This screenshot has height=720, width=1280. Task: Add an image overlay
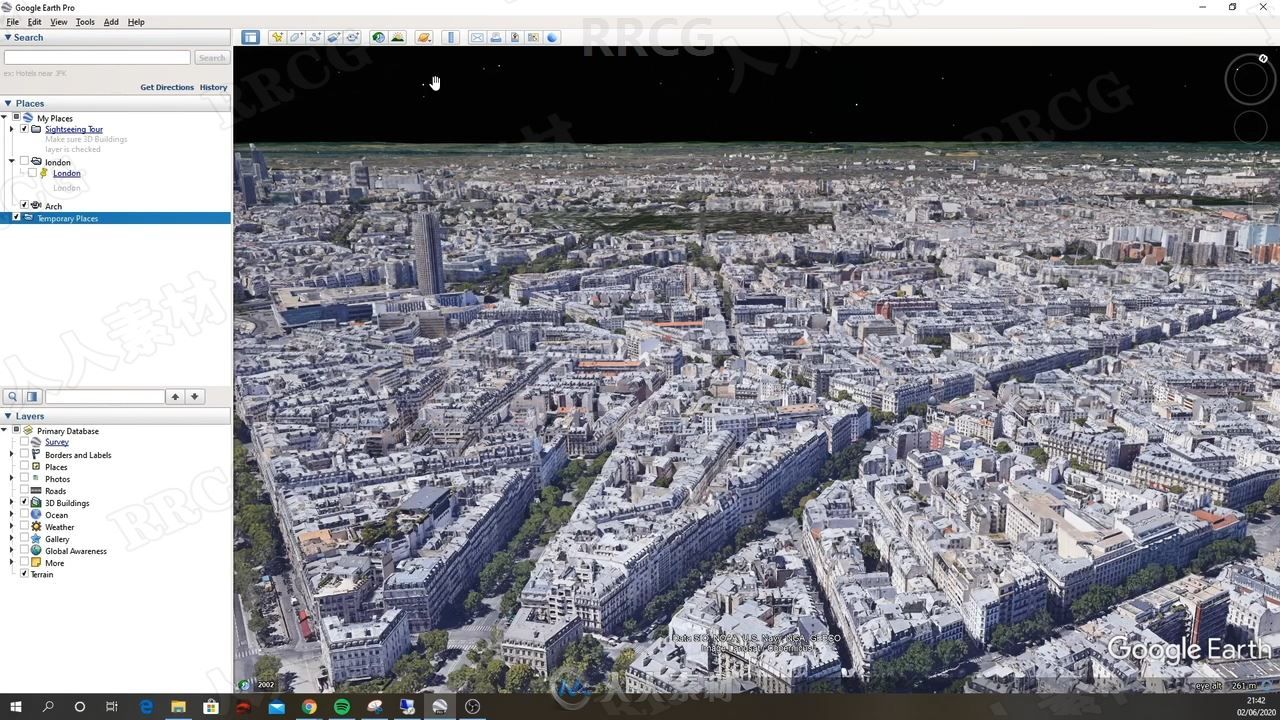(x=334, y=37)
